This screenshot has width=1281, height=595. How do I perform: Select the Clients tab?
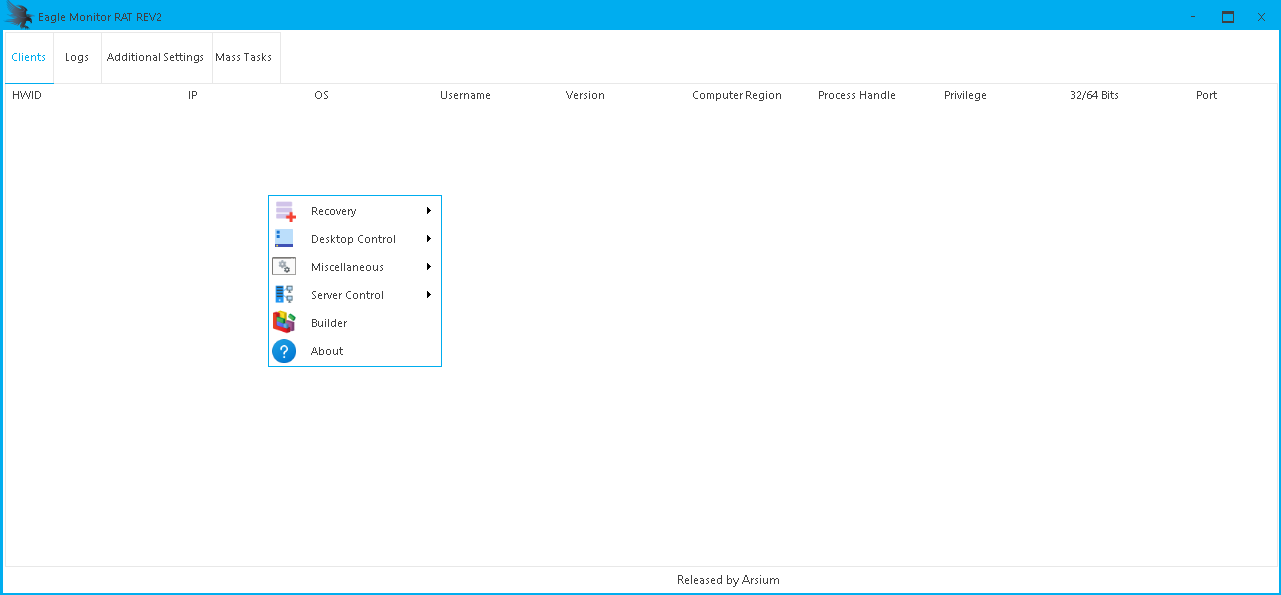[28, 57]
